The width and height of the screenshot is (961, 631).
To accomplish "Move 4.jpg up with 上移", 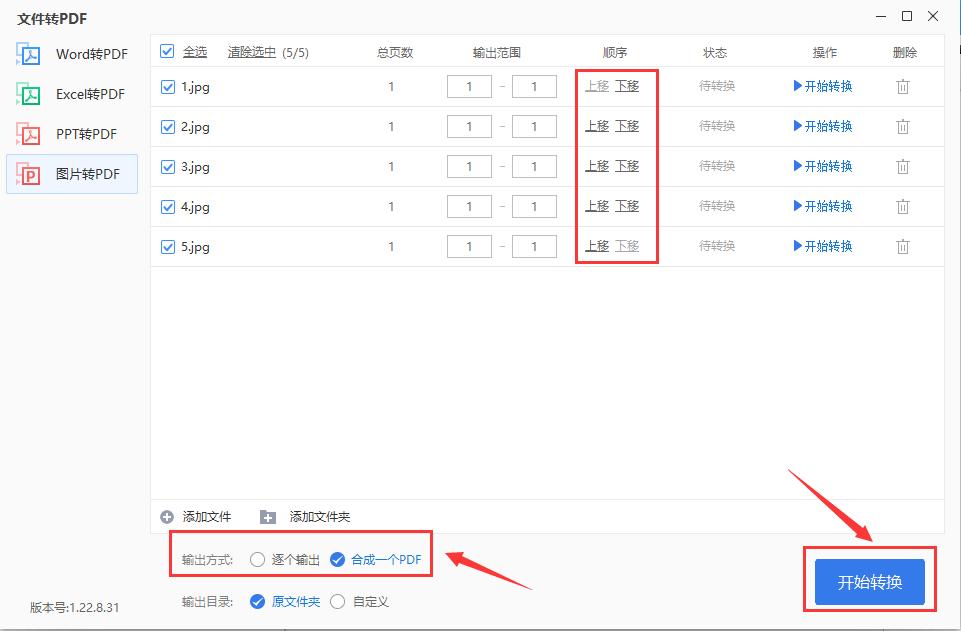I will (596, 206).
